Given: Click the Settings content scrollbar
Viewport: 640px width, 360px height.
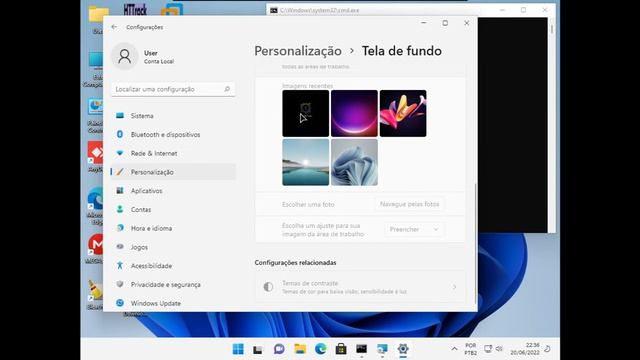Looking at the screenshot, I should point(475,244).
